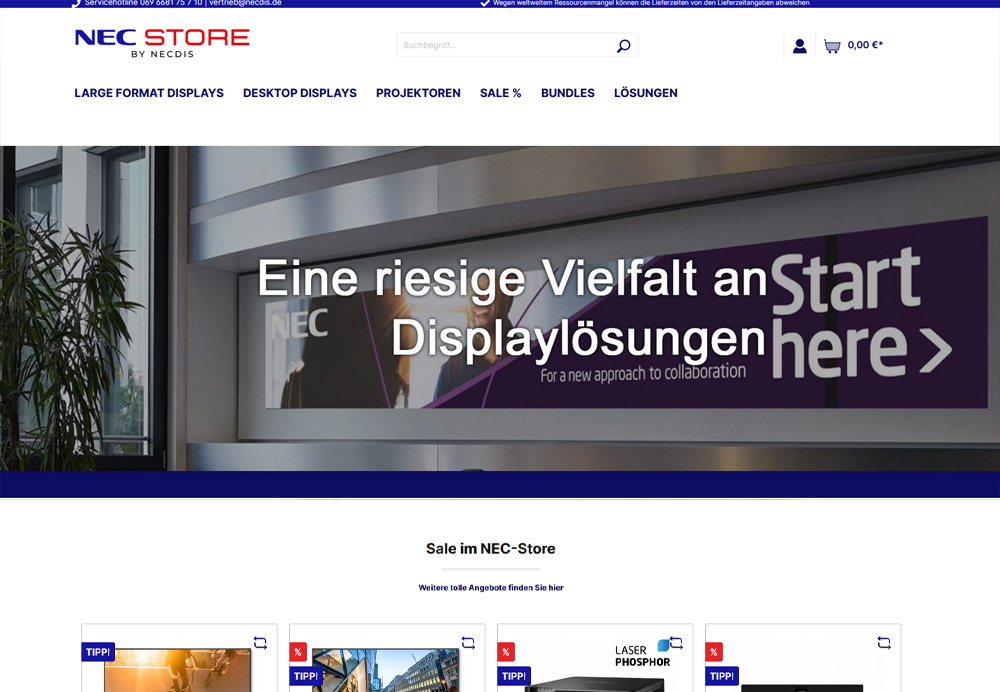The width and height of the screenshot is (1000, 692).
Task: Click the Lieferzeiten notice in the top bar
Action: (x=651, y=3)
